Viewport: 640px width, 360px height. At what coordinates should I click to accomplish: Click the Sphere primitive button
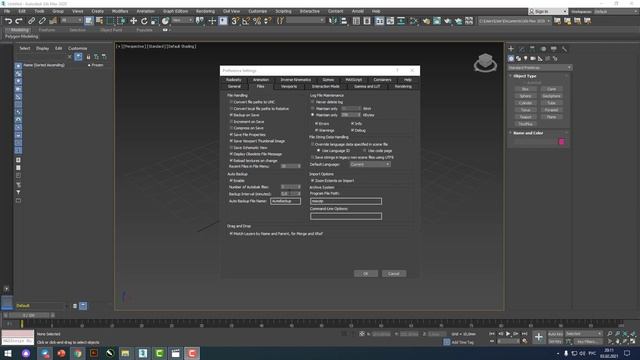(x=525, y=96)
